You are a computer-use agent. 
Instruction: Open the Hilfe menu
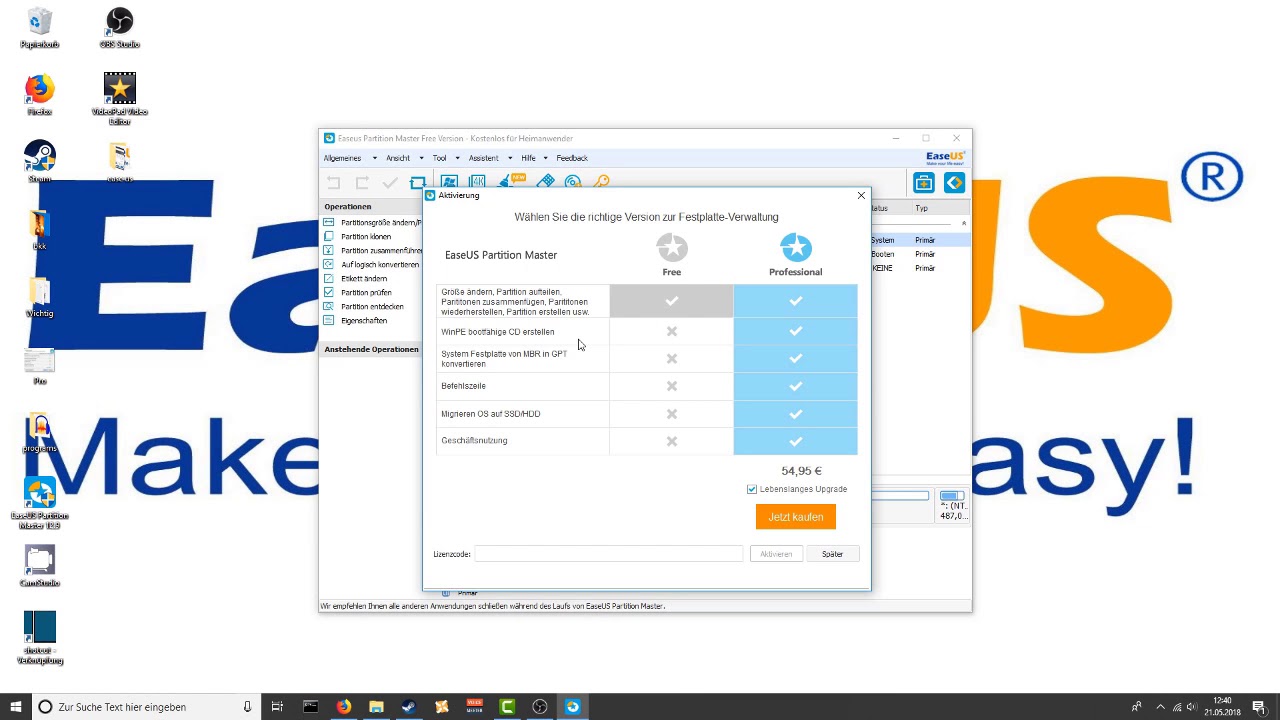click(528, 158)
